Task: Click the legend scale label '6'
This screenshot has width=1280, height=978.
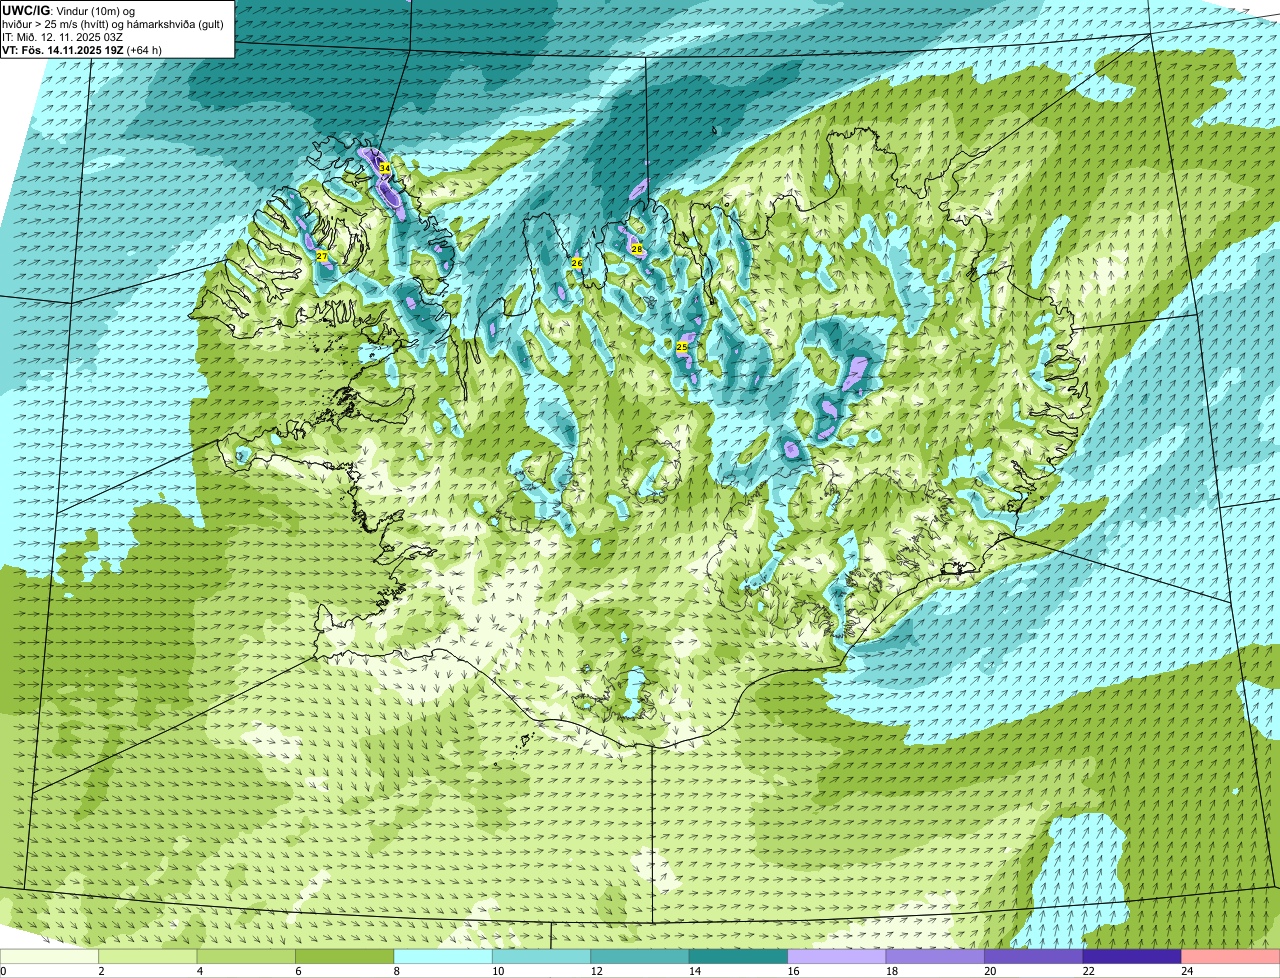Action: 298,971
